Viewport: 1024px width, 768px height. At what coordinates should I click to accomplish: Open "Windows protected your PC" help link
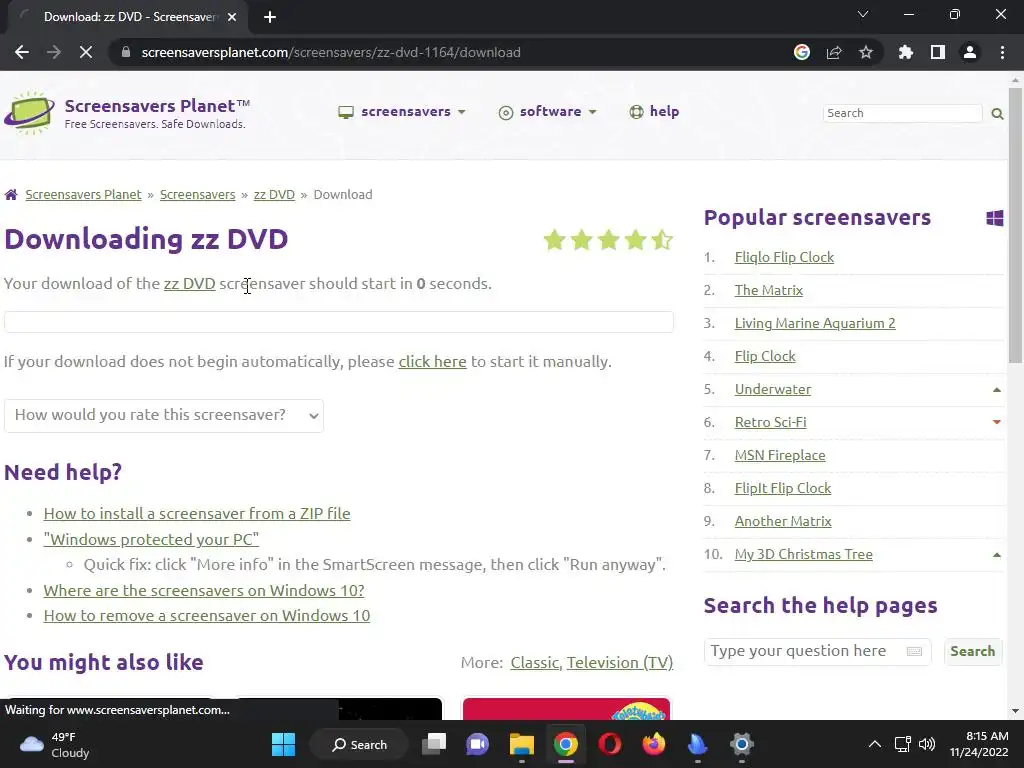point(151,539)
